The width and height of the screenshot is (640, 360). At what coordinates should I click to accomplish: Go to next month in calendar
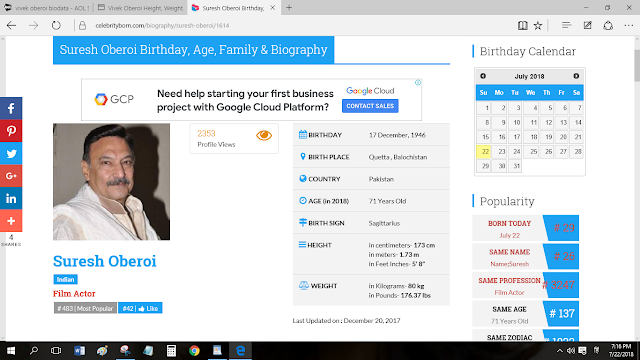(x=576, y=76)
